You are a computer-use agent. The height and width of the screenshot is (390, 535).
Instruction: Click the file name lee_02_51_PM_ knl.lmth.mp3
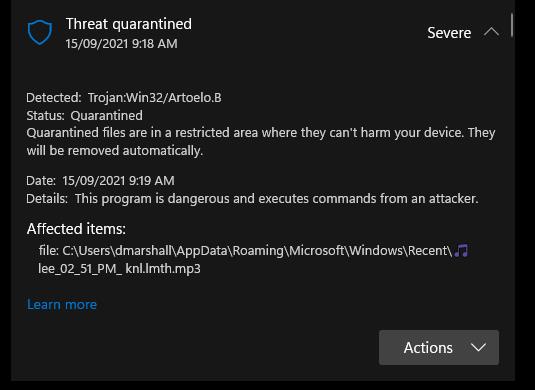click(119, 269)
